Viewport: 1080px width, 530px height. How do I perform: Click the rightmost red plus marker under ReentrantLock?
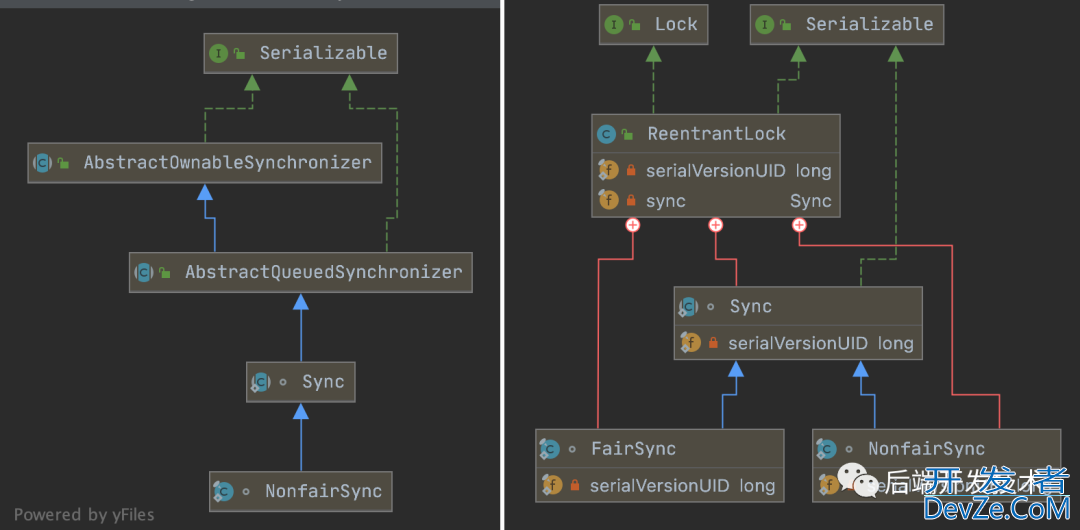[799, 225]
